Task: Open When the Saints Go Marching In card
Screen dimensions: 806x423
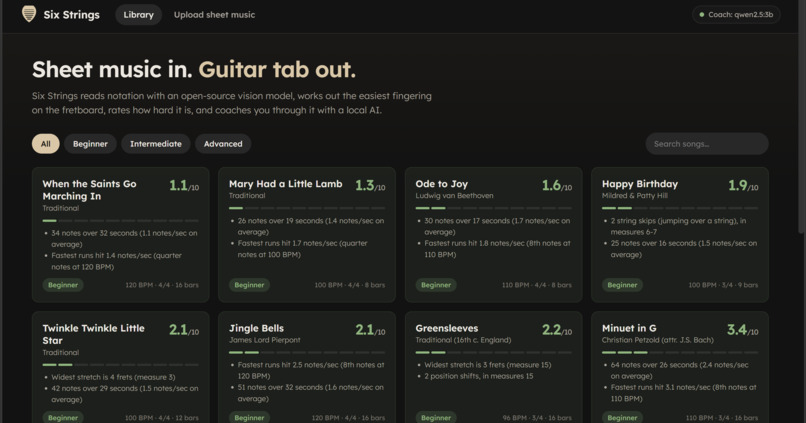Action: point(121,234)
